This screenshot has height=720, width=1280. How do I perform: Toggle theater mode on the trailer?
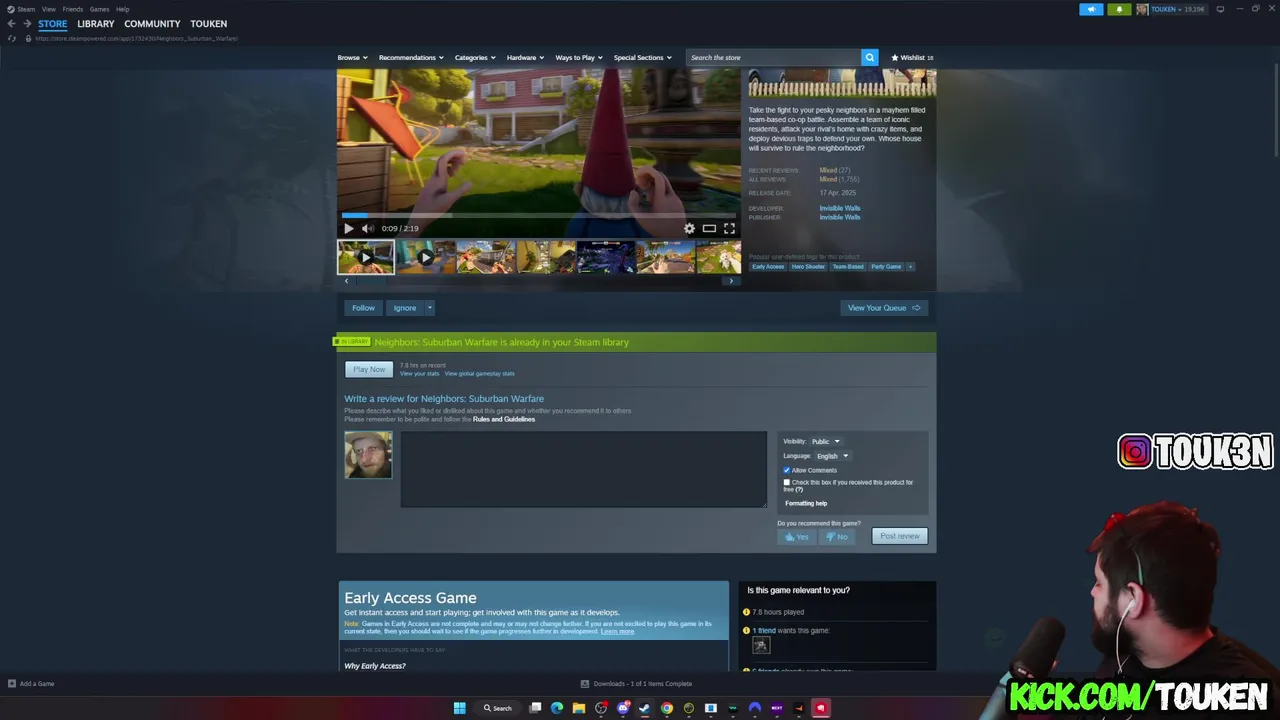pyautogui.click(x=709, y=228)
